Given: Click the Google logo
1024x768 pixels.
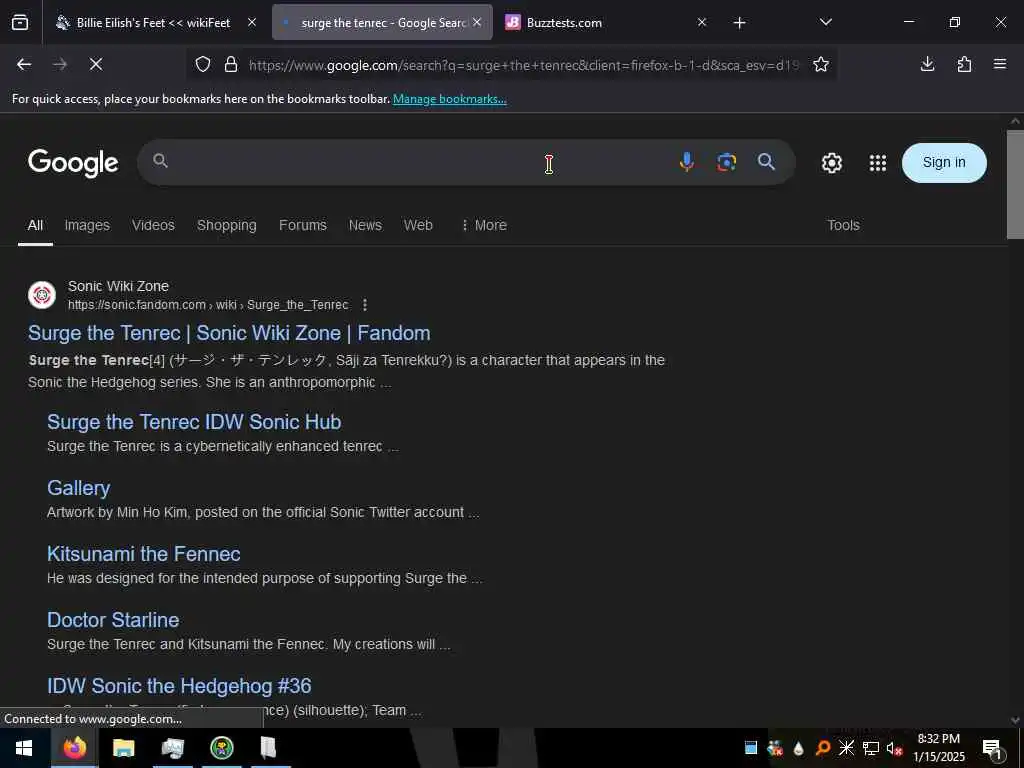Looking at the screenshot, I should [73, 163].
